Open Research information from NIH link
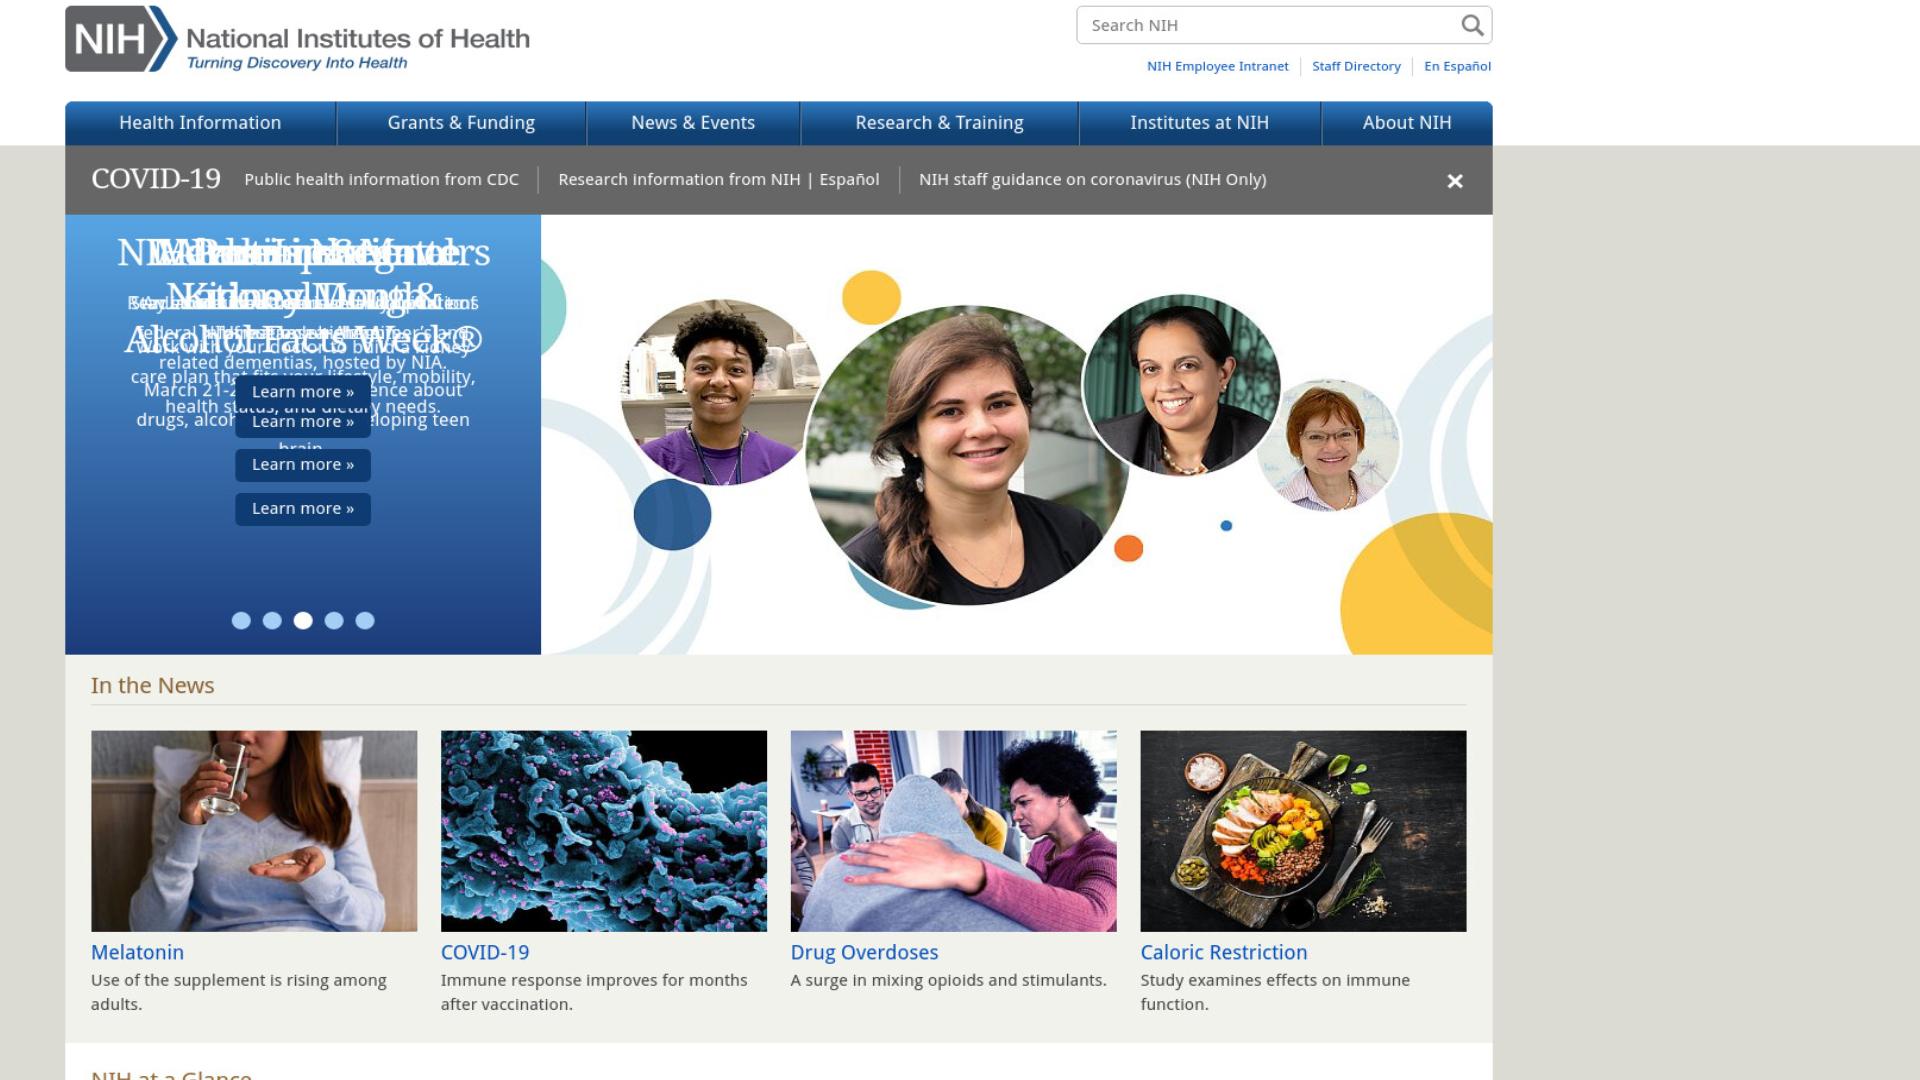The image size is (1920, 1080). [679, 180]
